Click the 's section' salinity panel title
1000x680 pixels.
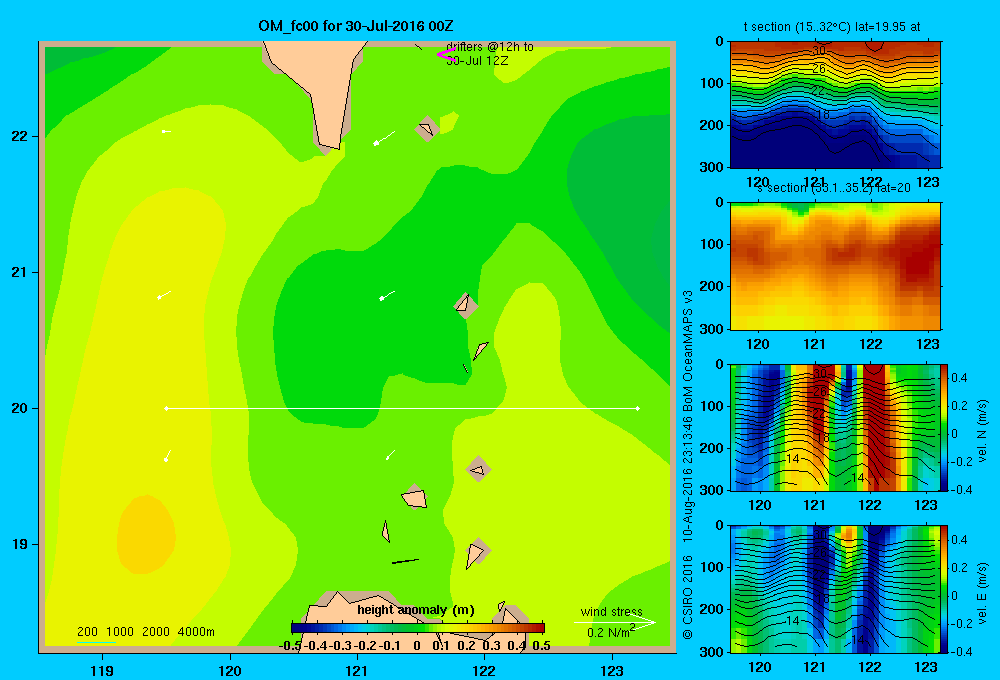[833, 188]
